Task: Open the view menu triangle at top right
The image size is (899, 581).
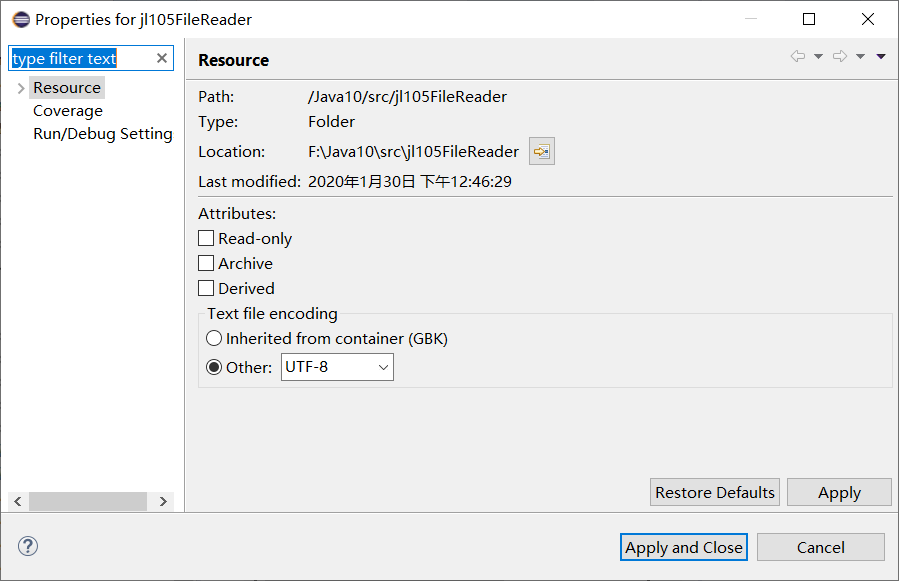Action: [880, 57]
